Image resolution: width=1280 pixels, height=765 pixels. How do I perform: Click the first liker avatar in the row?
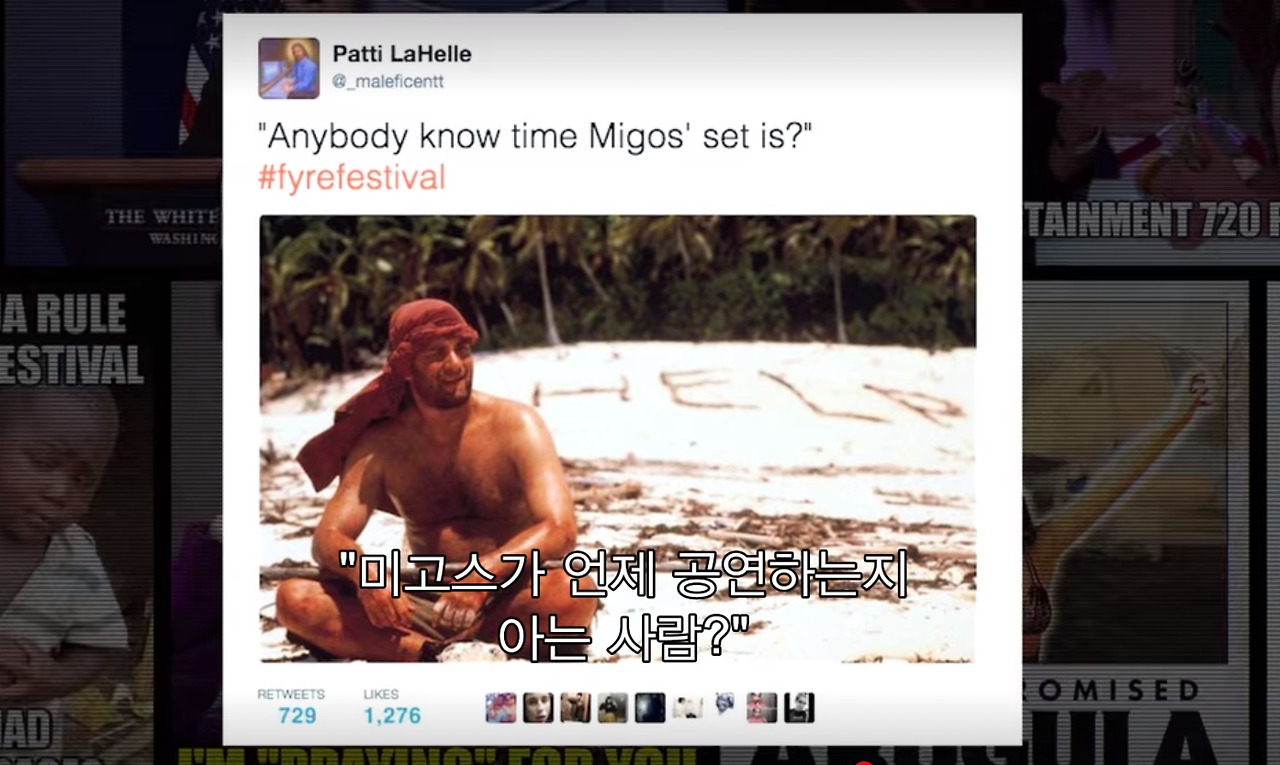pos(501,708)
